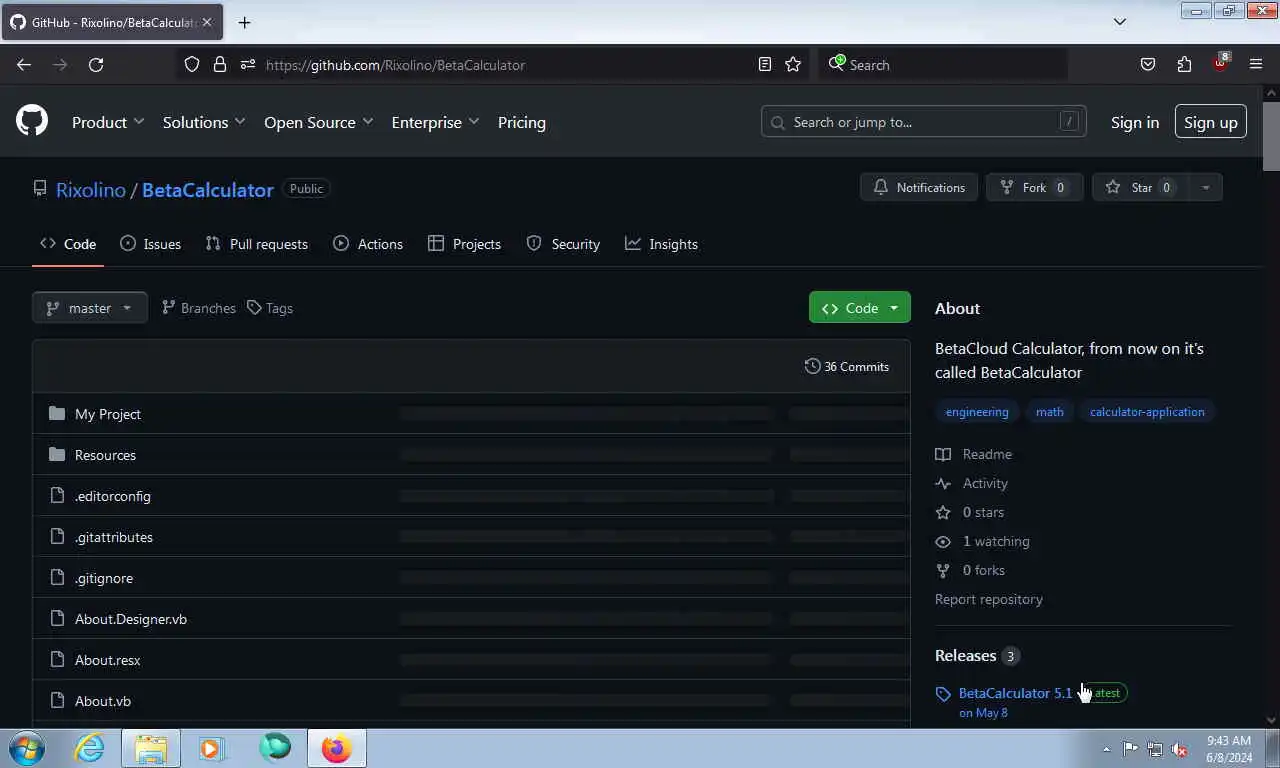Viewport: 1280px width, 768px height.
Task: Click the file icon beside .editorconfig
Action: point(57,495)
